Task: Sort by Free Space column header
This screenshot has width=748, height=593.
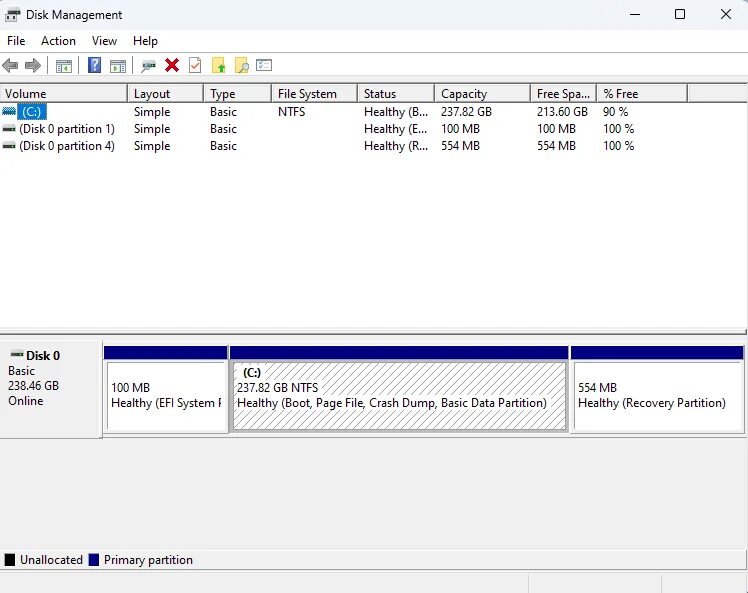Action: pos(563,94)
